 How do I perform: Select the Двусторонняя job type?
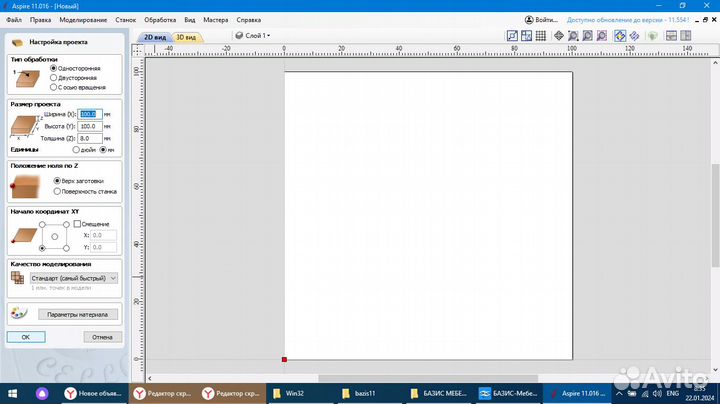click(54, 77)
